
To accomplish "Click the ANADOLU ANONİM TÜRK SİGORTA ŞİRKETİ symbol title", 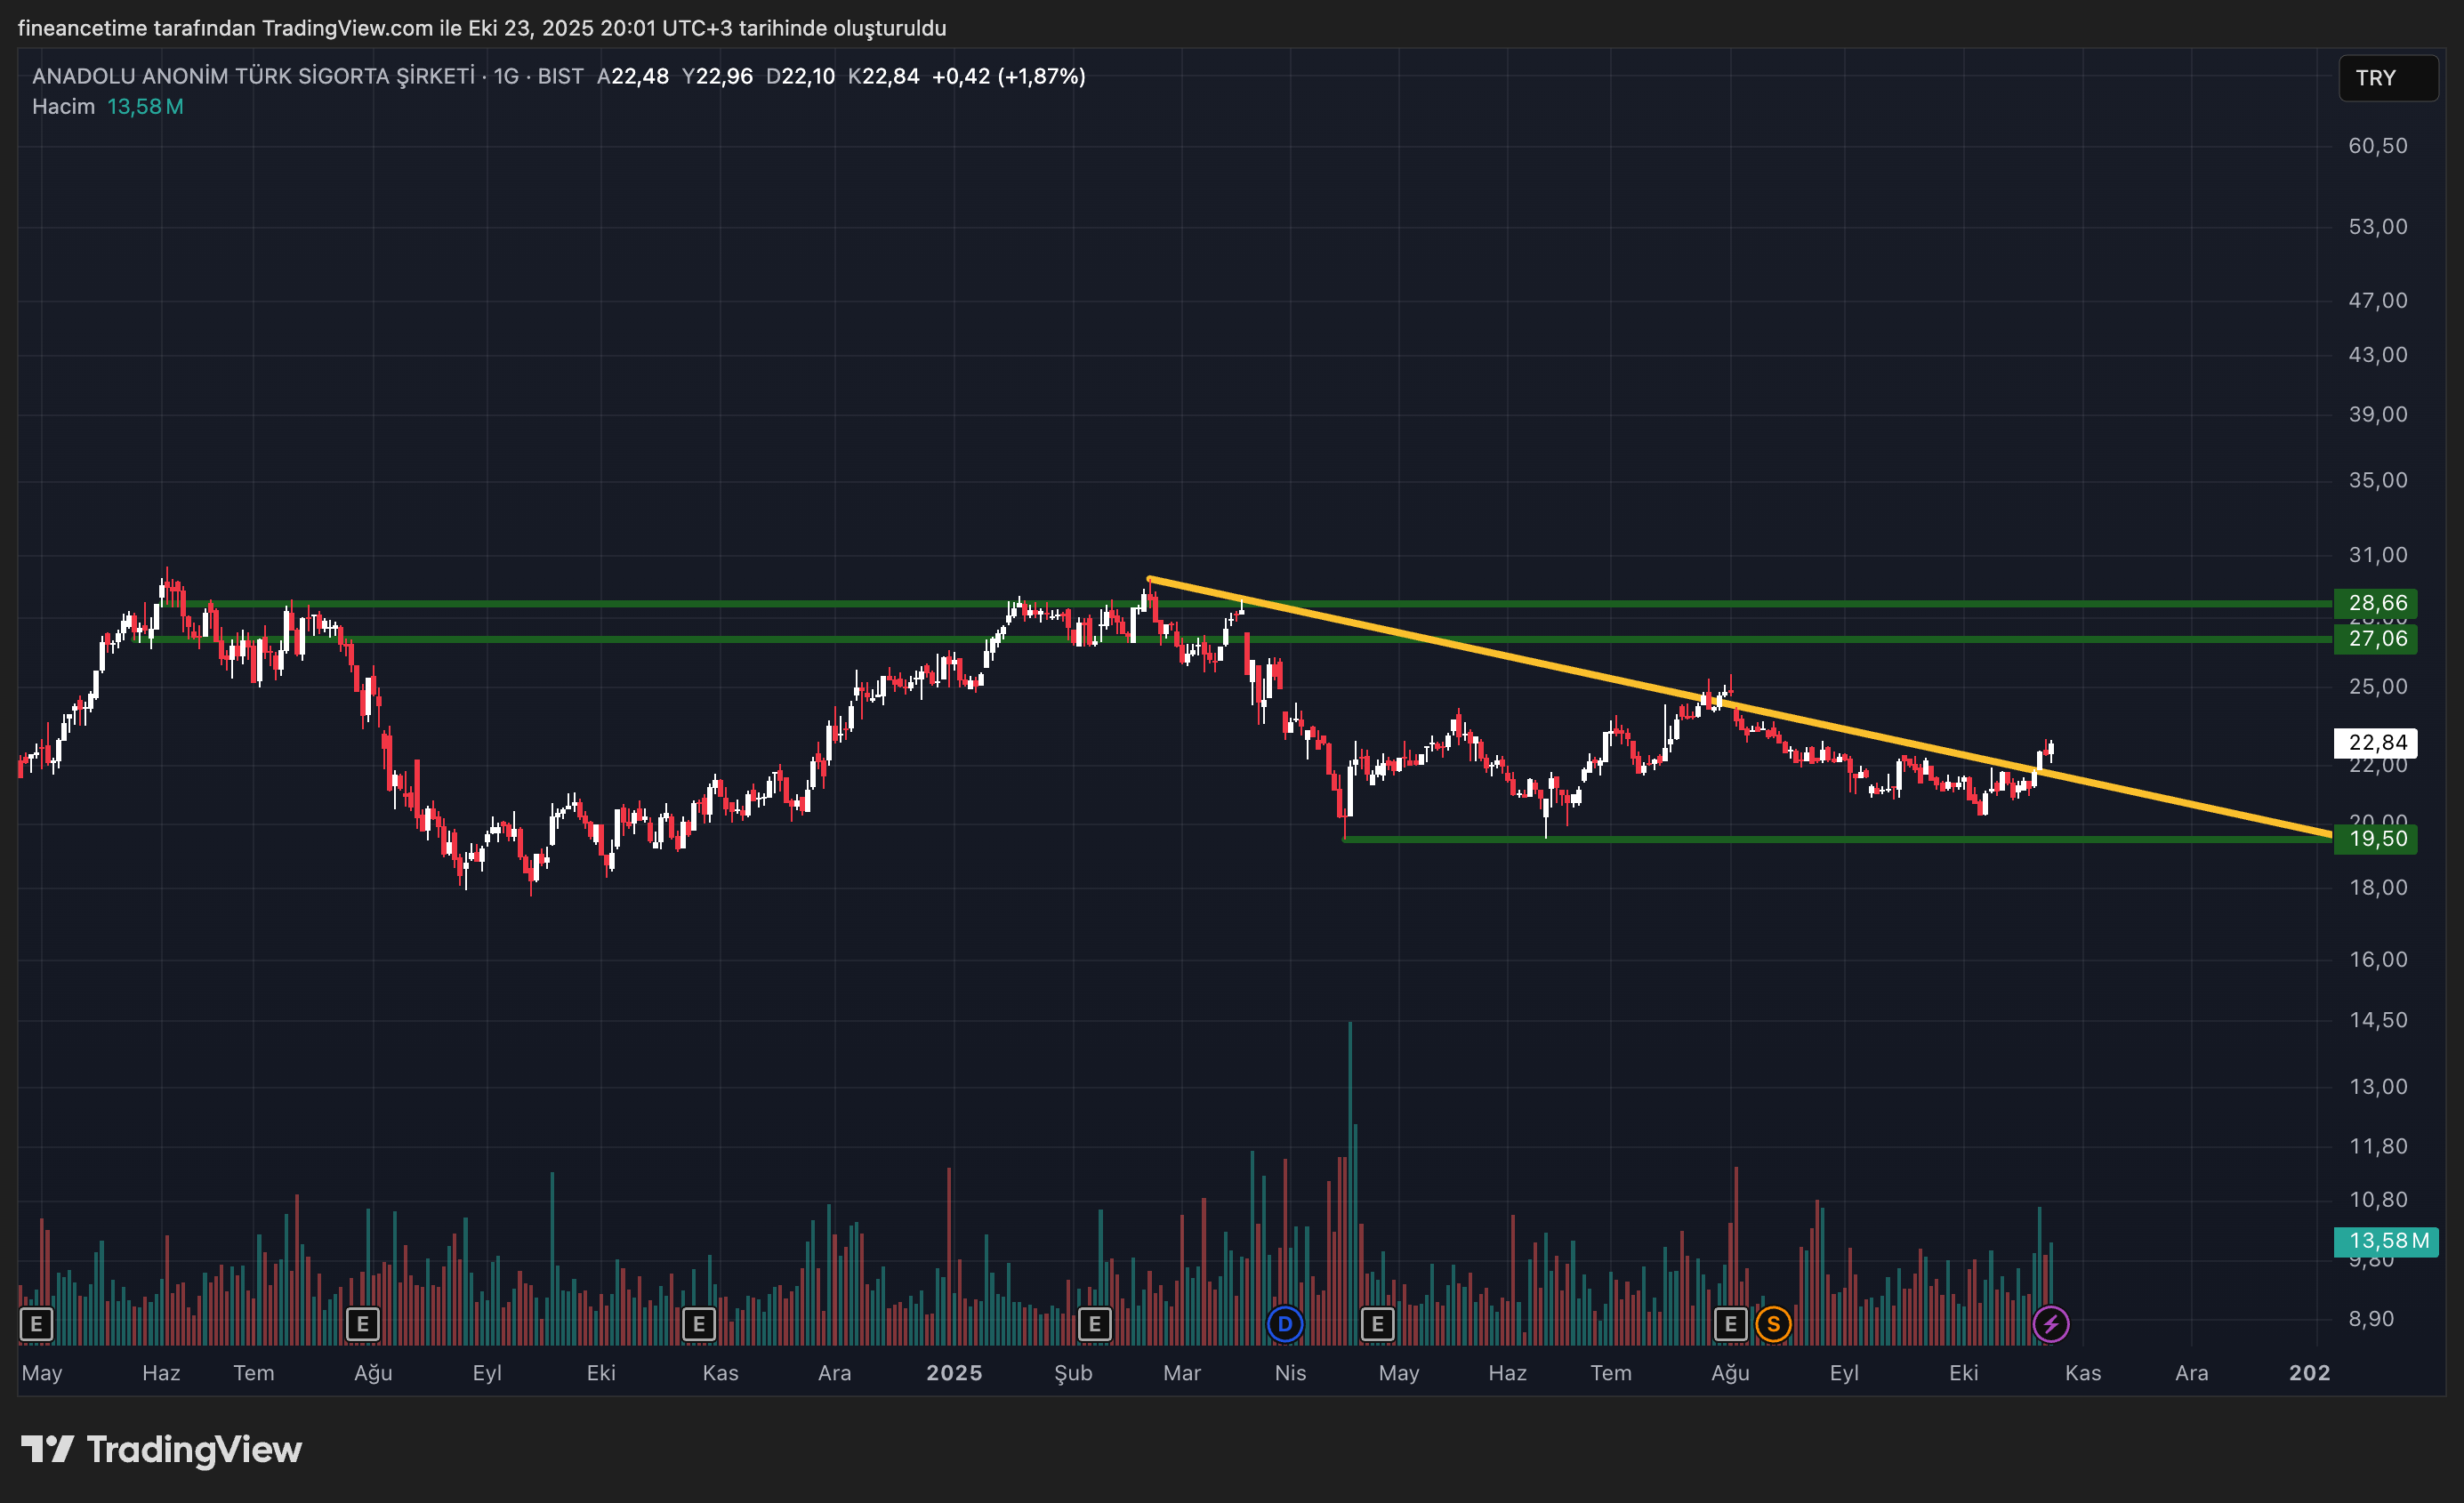I will (253, 76).
